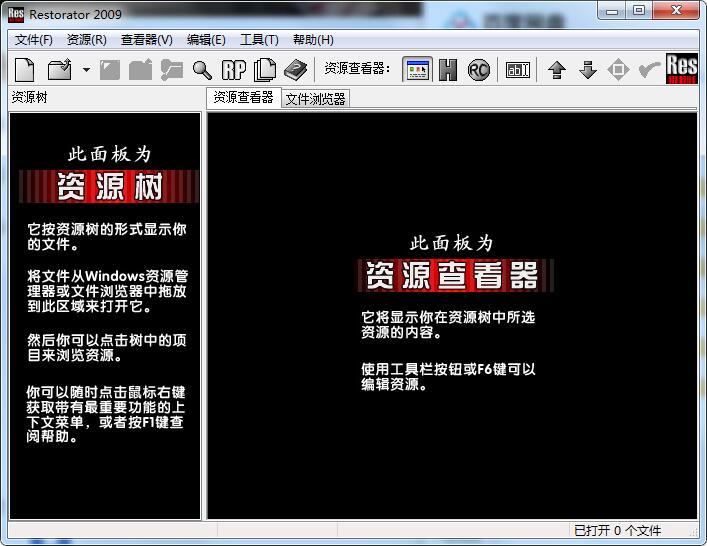The height and width of the screenshot is (546, 707).
Task: Open the 查看器(V) menu
Action: point(147,40)
